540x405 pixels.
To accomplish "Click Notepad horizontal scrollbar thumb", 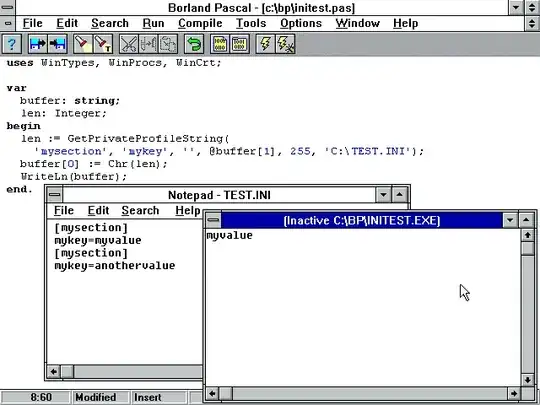I will [67, 372].
